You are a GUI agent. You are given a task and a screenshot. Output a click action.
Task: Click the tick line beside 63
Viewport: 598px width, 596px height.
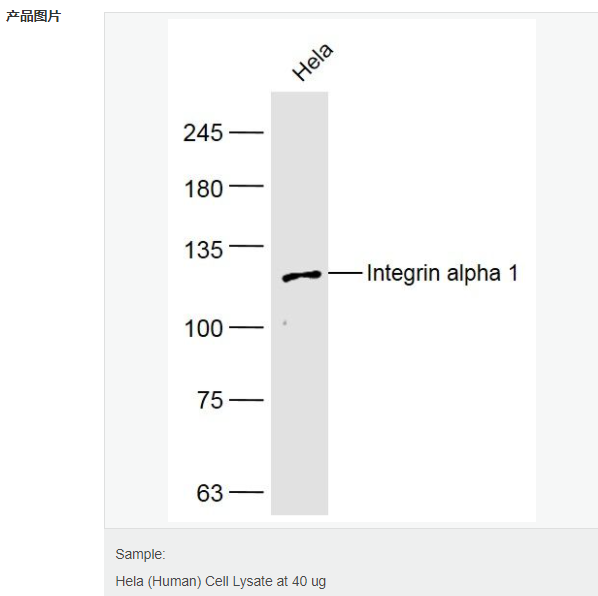coord(246,492)
